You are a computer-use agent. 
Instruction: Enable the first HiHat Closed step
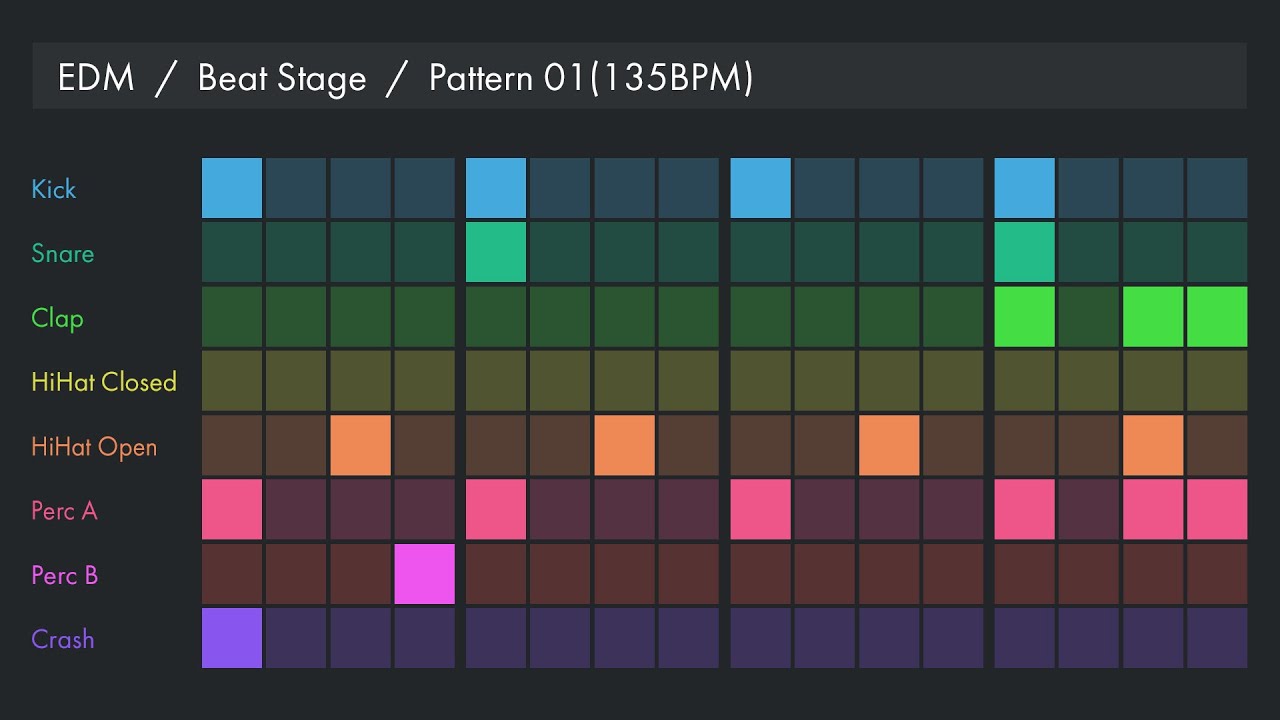[232, 381]
